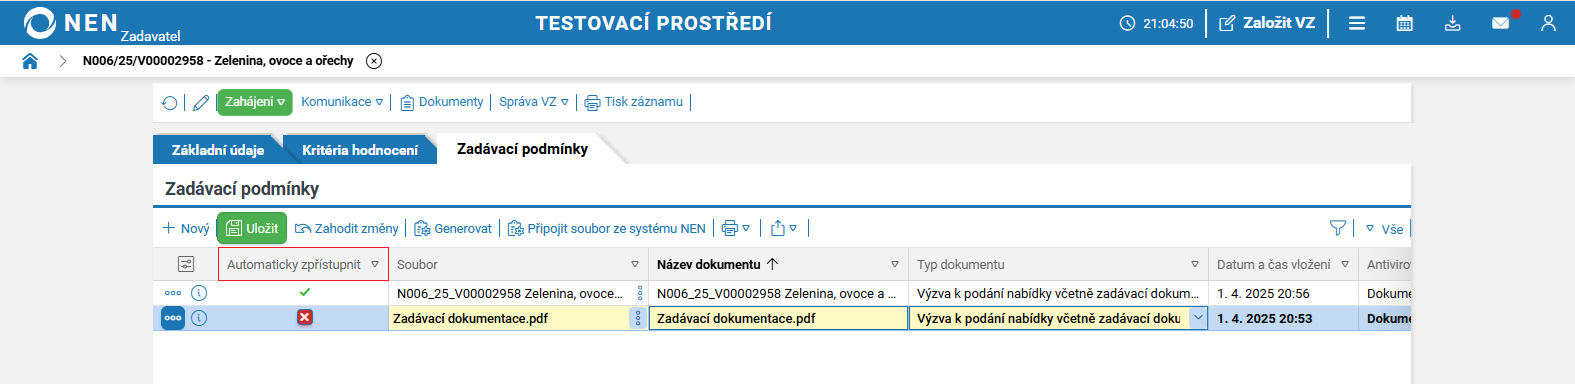Image resolution: width=1575 pixels, height=384 pixels.
Task: Click Typ dokumentu cell in N006_25_V00002958 row
Action: tap(1058, 294)
